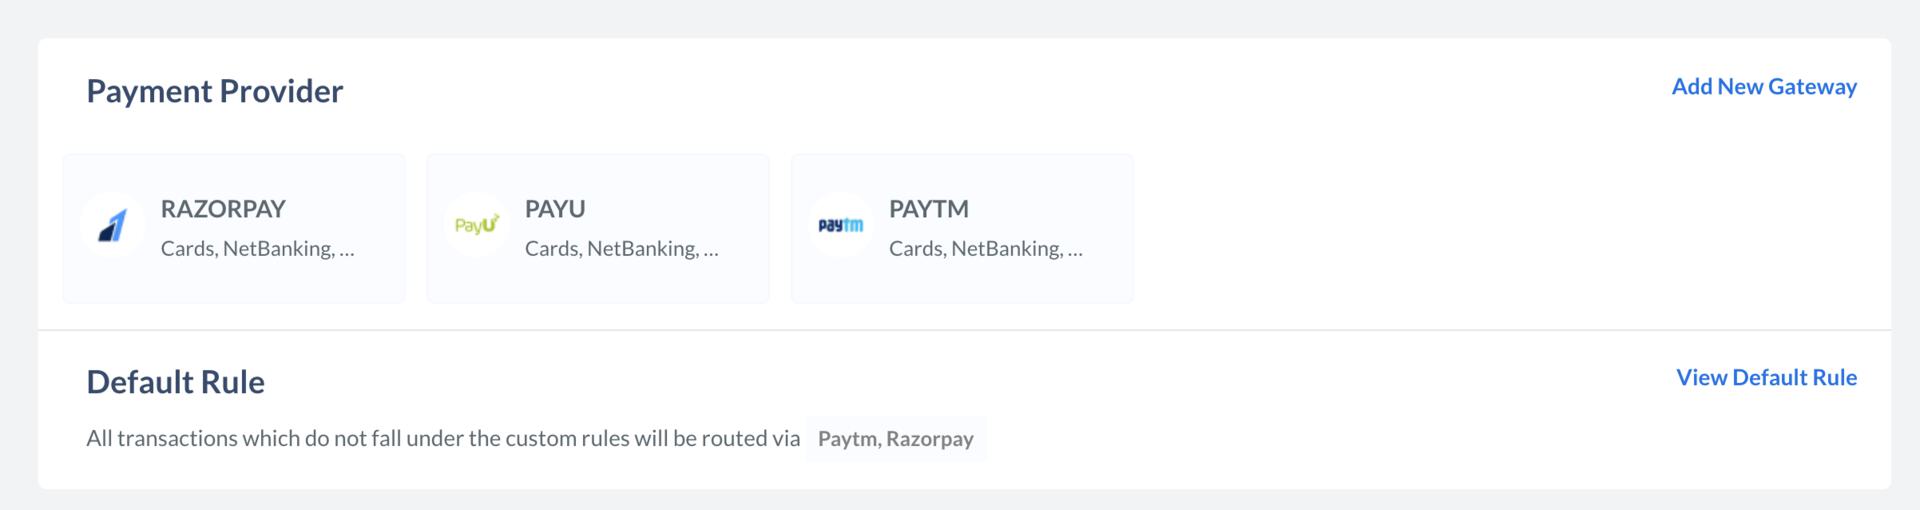This screenshot has height=510, width=1920.
Task: Click the Paytm, Razorpay routing chip
Action: [896, 439]
